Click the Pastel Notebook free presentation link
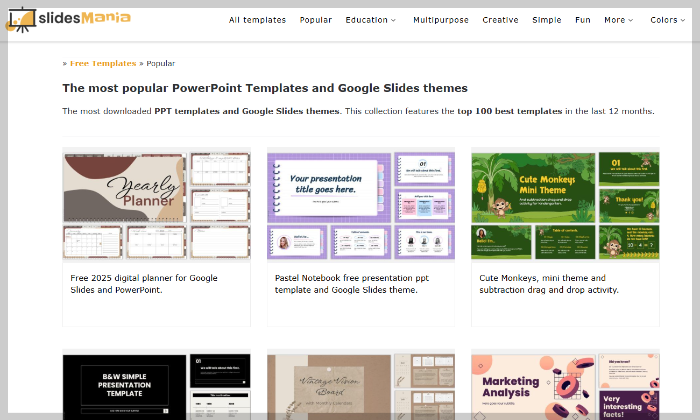The height and width of the screenshot is (420, 700). pos(352,284)
